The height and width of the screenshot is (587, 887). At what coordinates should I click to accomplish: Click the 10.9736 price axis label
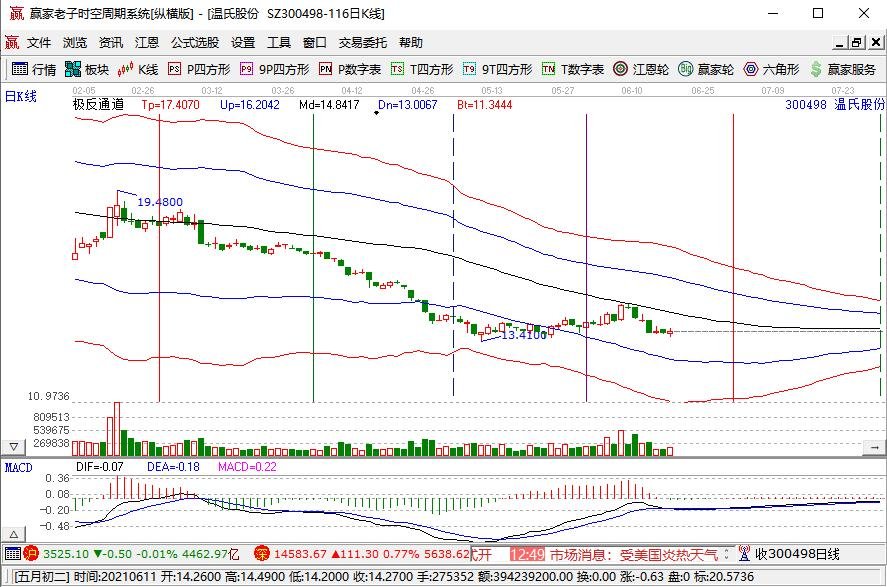[x=49, y=396]
